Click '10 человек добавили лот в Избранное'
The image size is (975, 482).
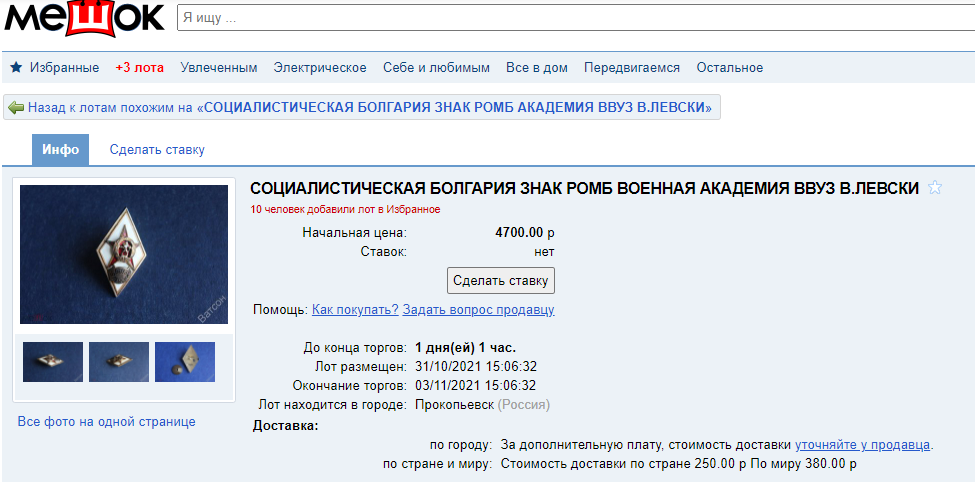345,210
